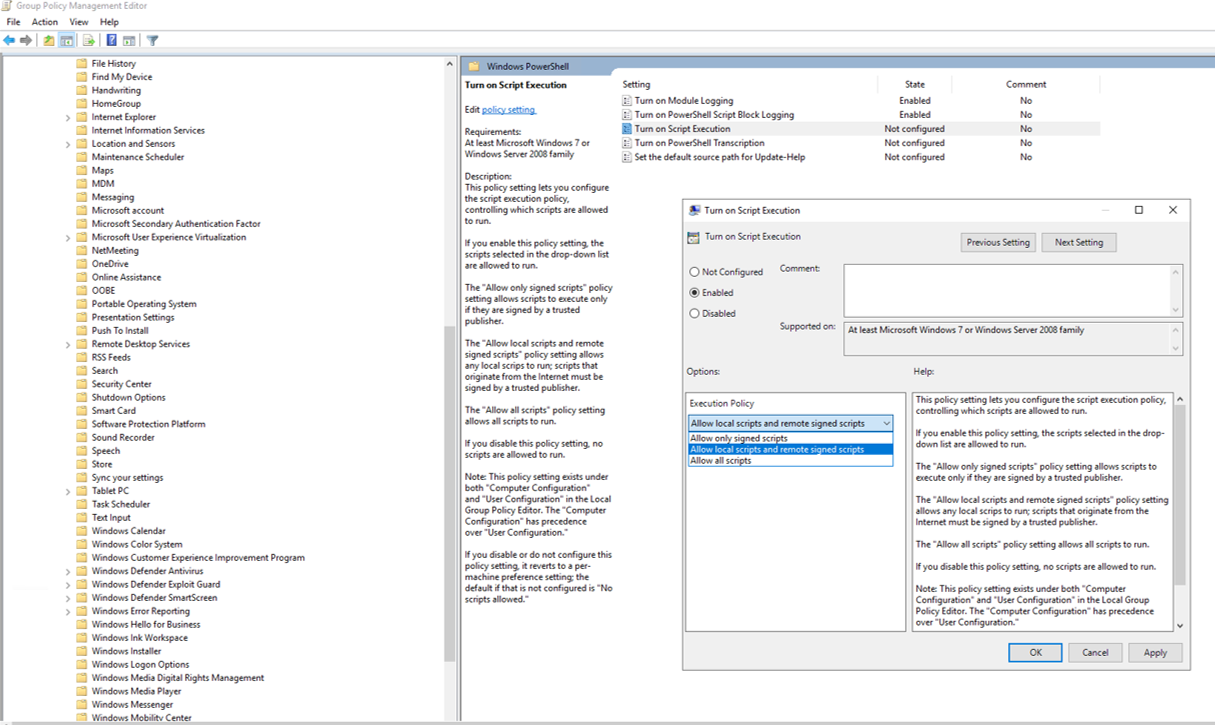This screenshot has height=725, width=1215.
Task: Click the Windows PowerShell folder icon in the header
Action: [474, 67]
